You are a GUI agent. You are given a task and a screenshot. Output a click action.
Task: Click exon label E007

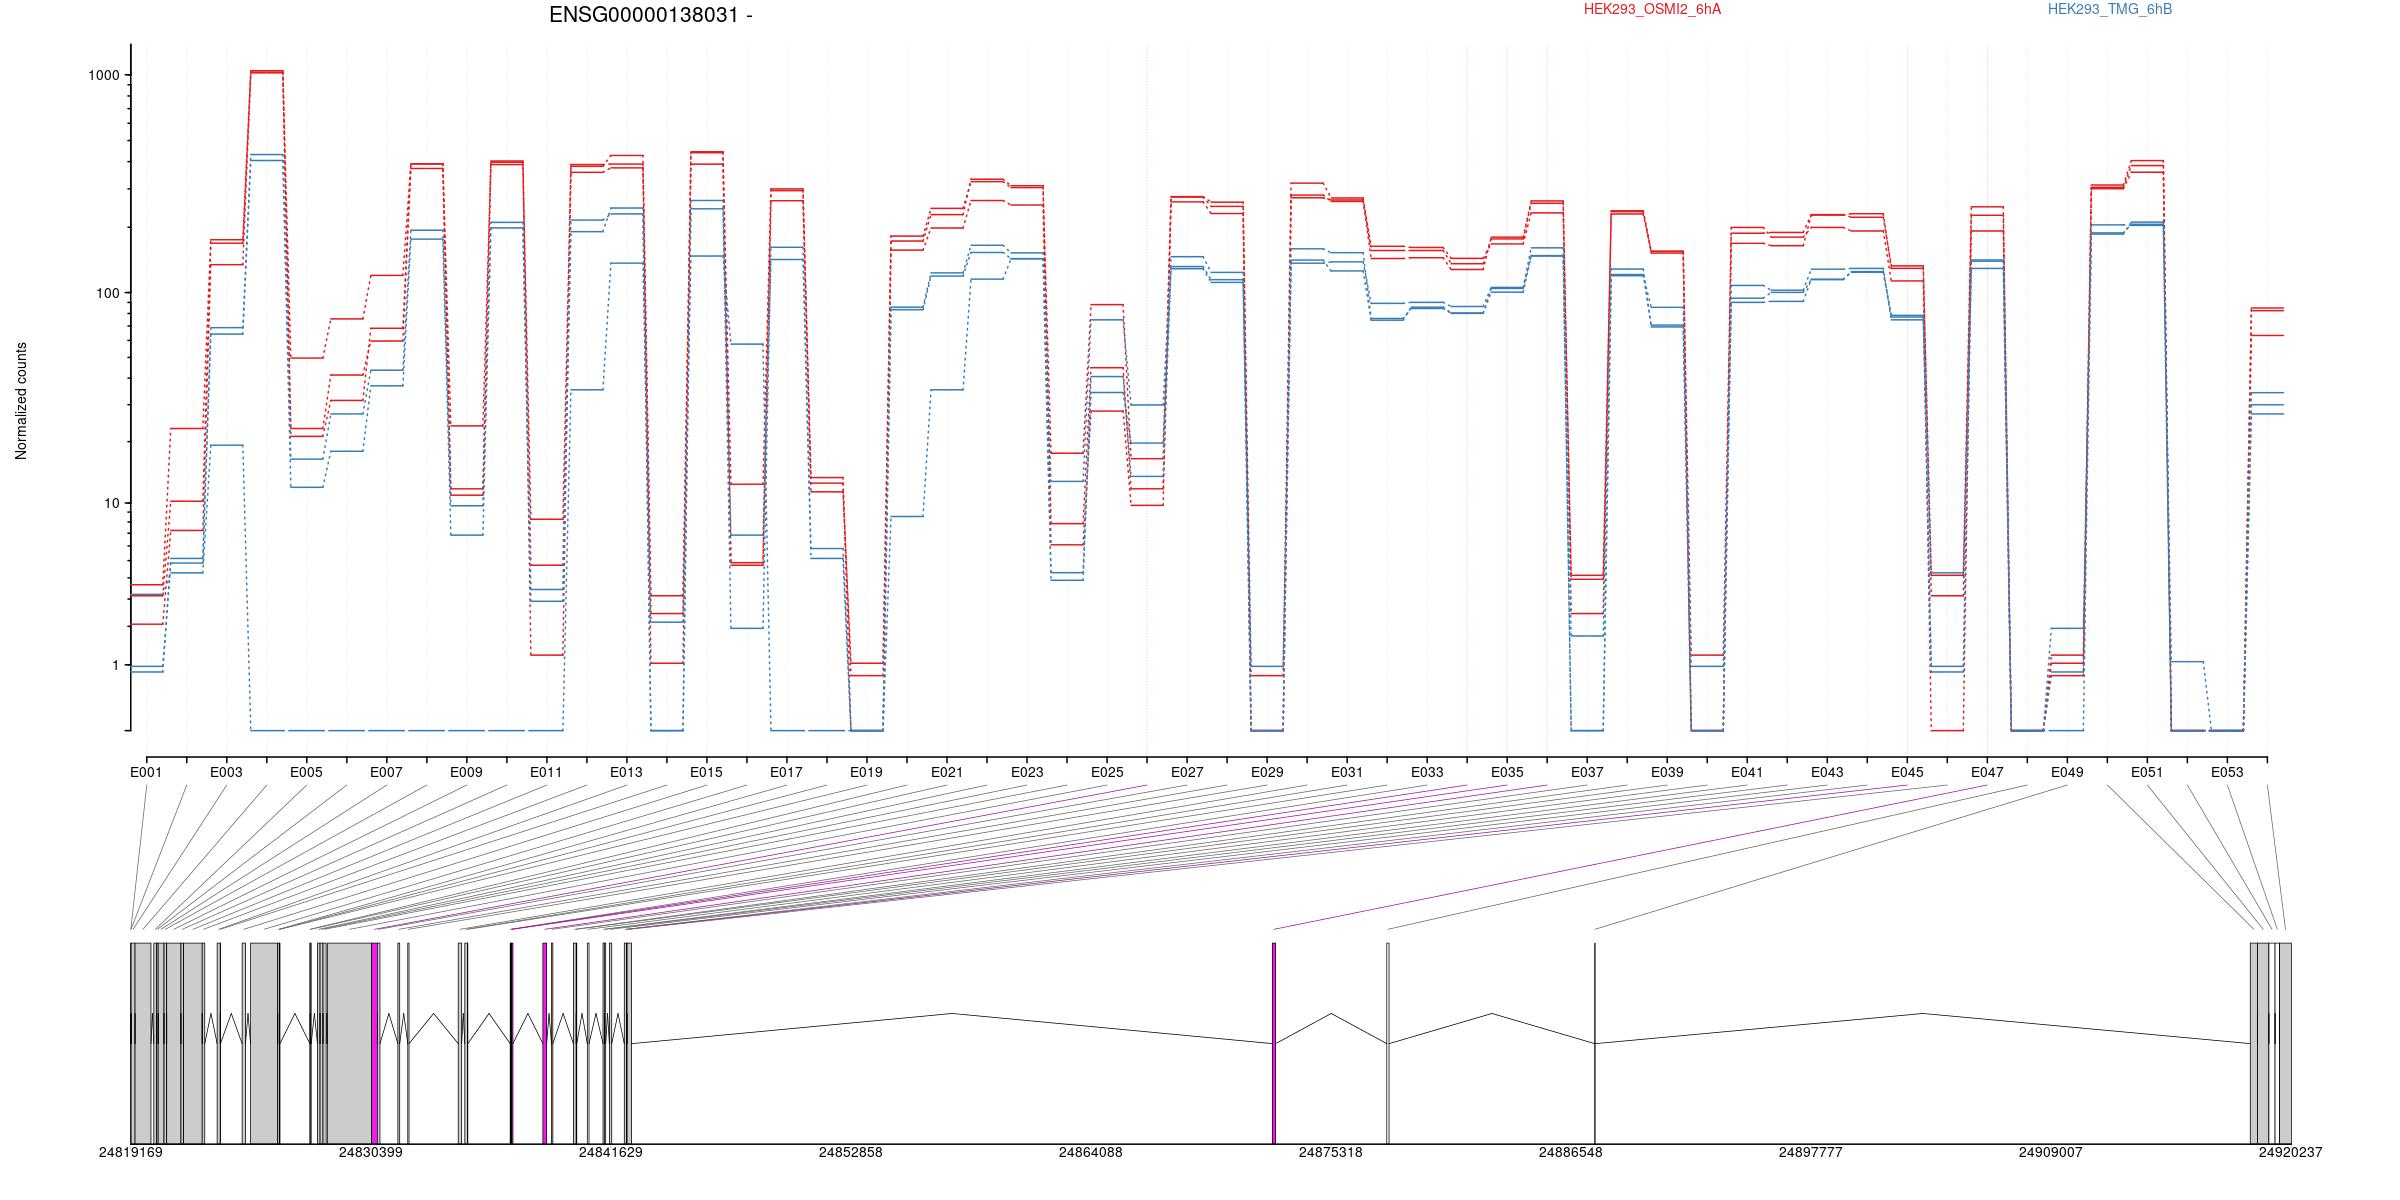click(386, 772)
